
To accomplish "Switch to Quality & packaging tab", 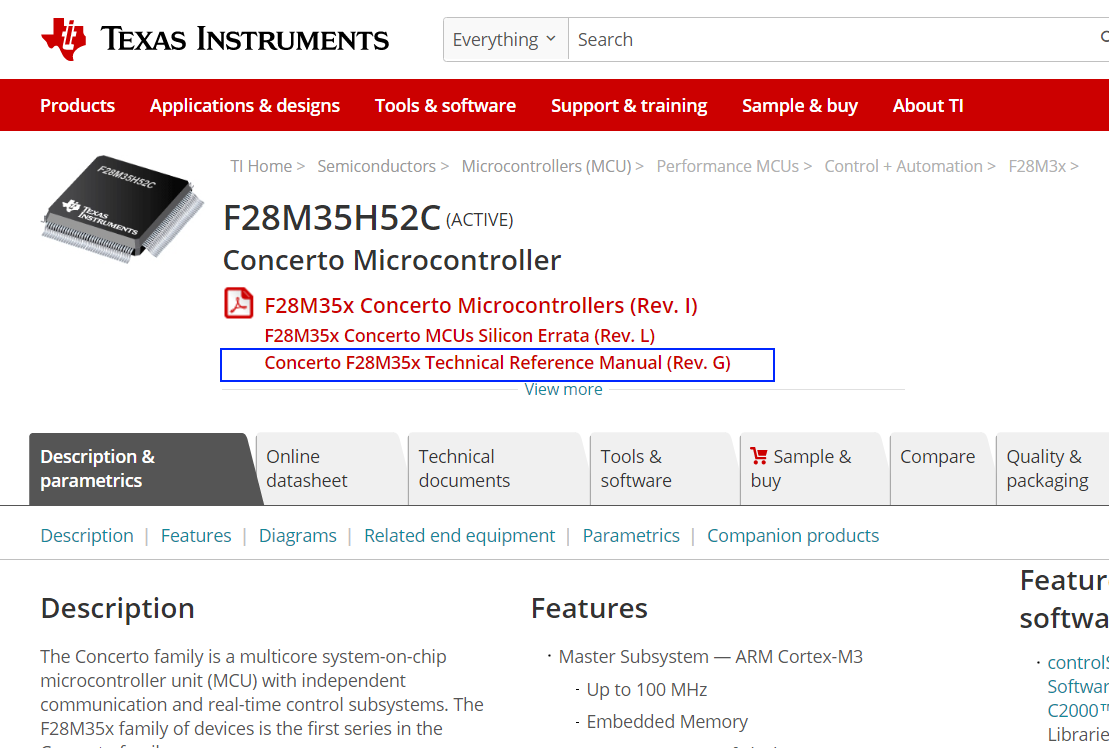I will tap(1052, 469).
